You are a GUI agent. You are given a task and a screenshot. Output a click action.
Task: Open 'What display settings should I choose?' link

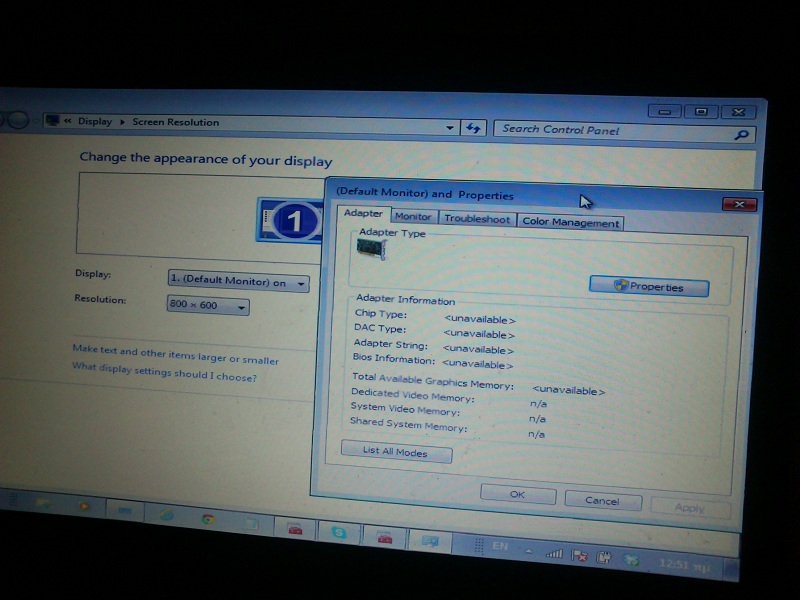(164, 372)
